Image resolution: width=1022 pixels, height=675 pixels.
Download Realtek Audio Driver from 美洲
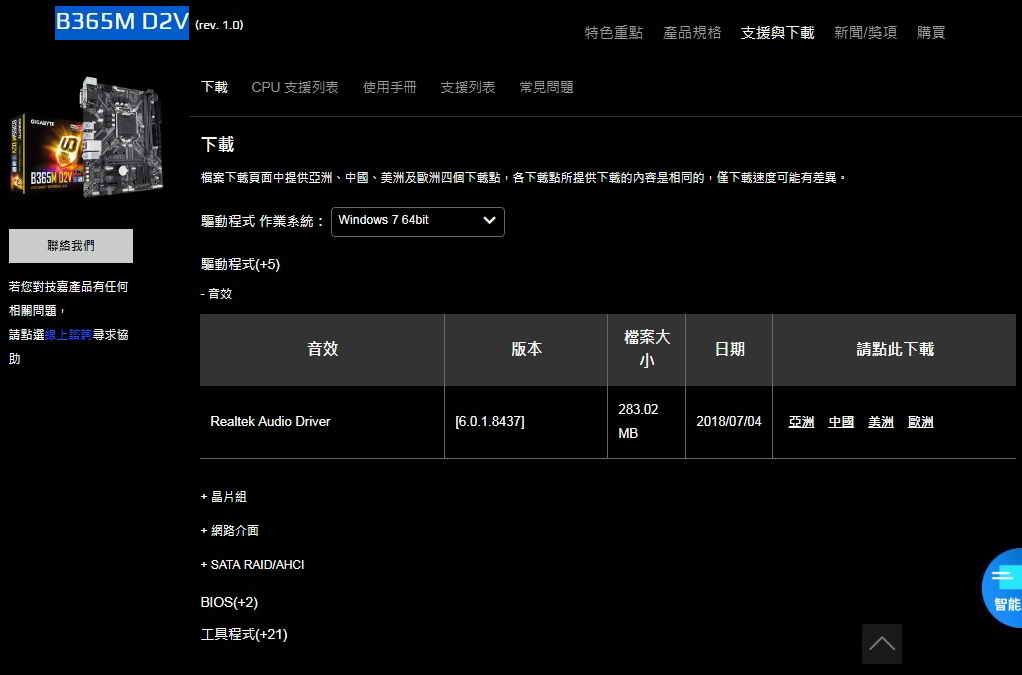tap(881, 422)
